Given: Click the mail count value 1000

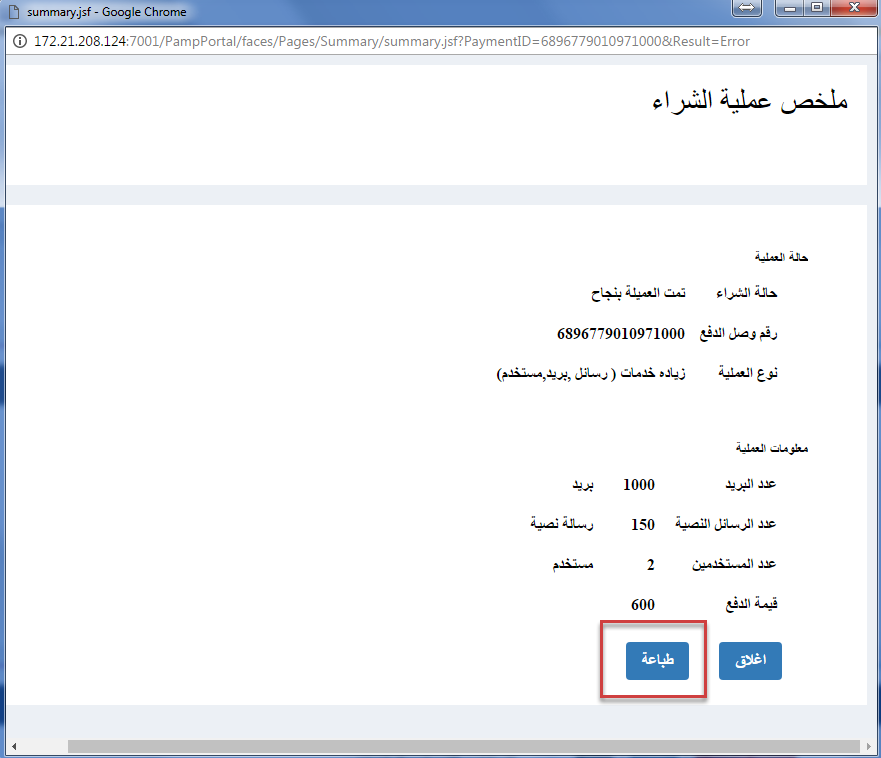Looking at the screenshot, I should click(x=639, y=485).
